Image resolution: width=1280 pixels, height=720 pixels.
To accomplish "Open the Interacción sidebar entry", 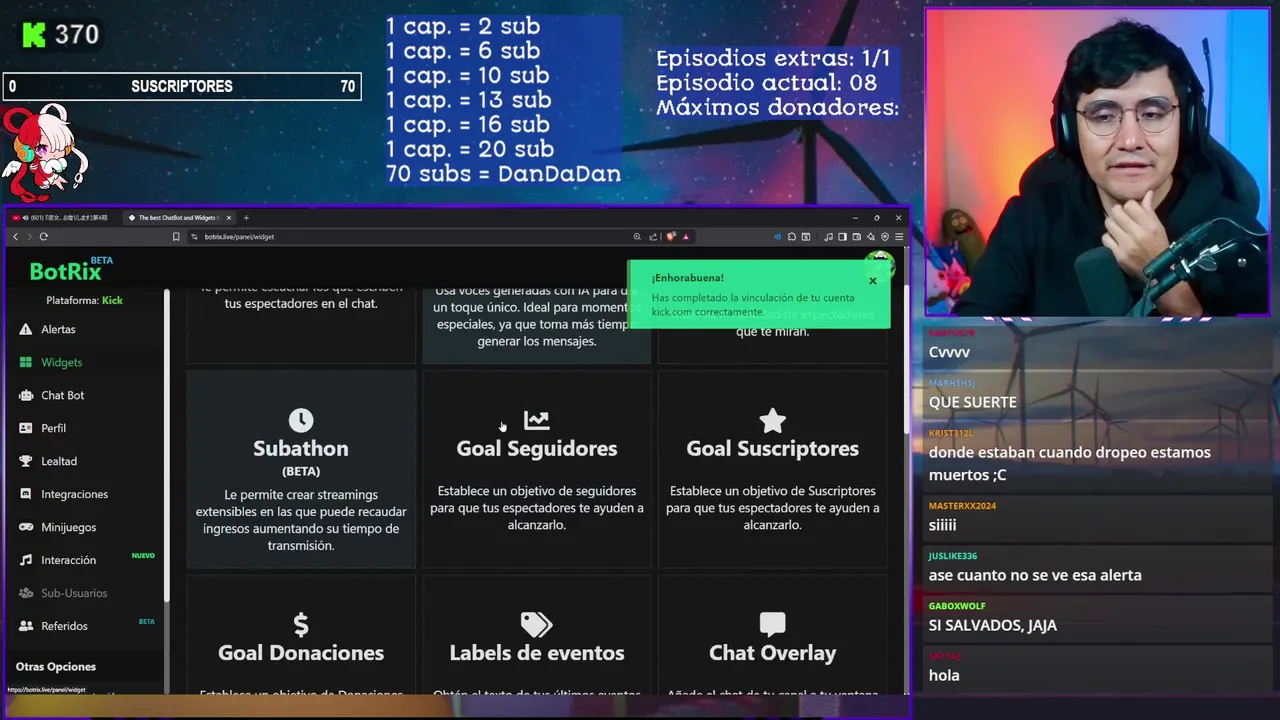I will [x=68, y=560].
